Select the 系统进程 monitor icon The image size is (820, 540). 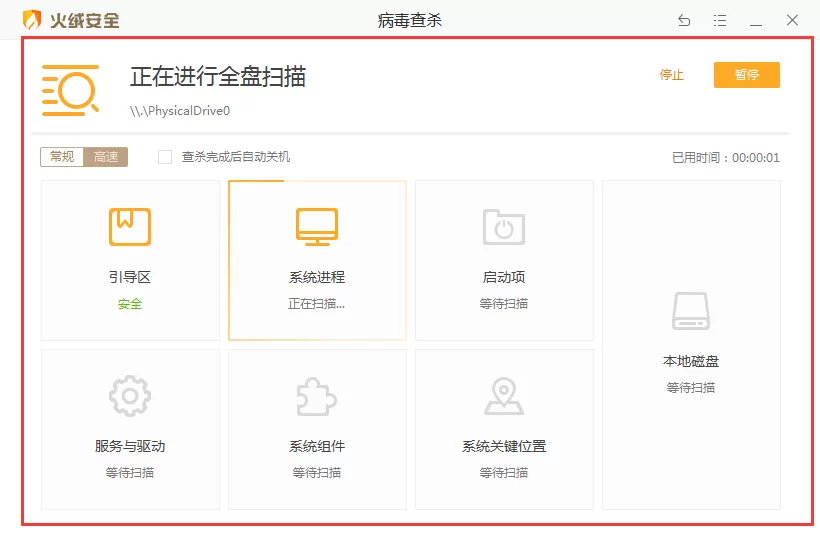click(x=317, y=227)
